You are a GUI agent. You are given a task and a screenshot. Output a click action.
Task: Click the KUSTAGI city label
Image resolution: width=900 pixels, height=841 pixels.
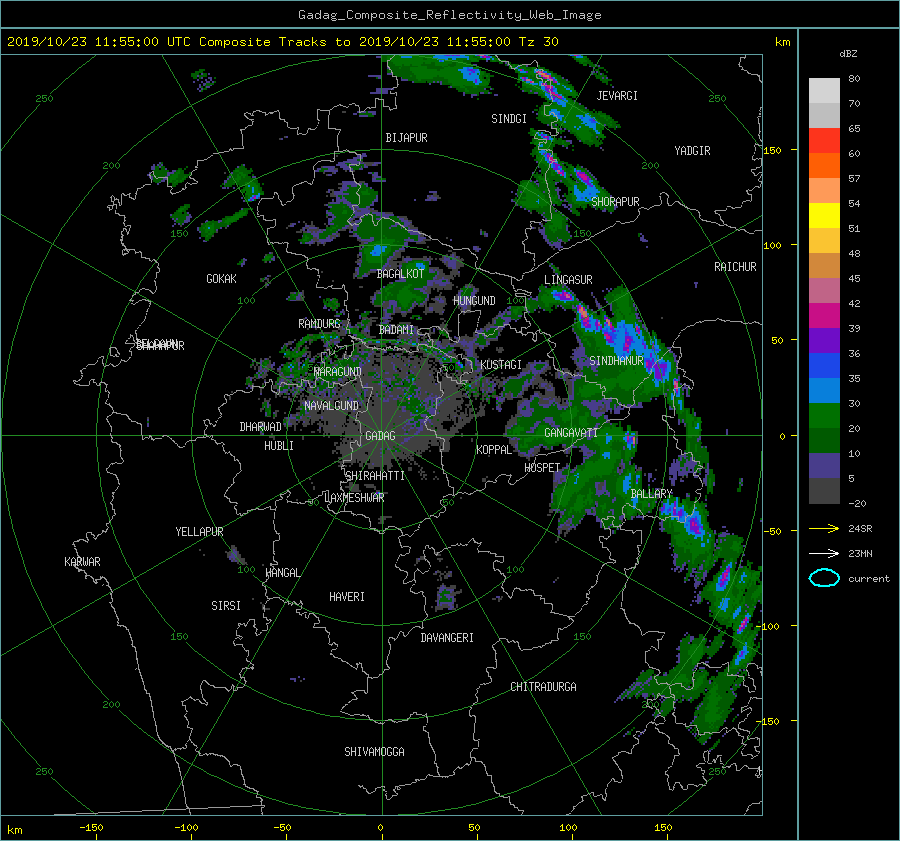click(x=501, y=365)
